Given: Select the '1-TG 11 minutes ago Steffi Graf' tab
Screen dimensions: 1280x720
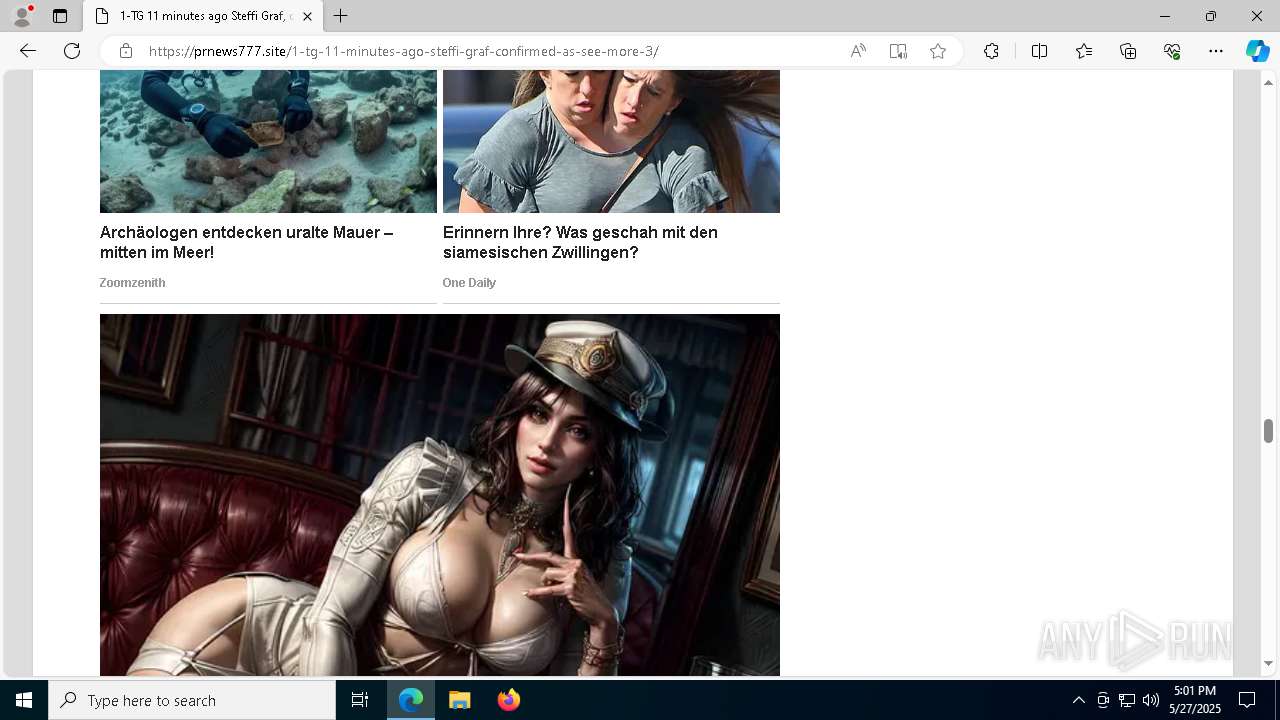Looking at the screenshot, I should point(204,16).
